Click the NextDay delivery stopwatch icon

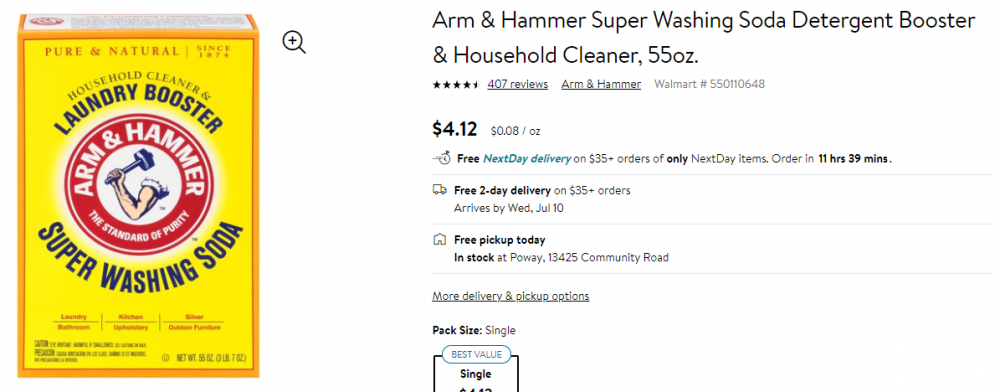click(x=441, y=158)
